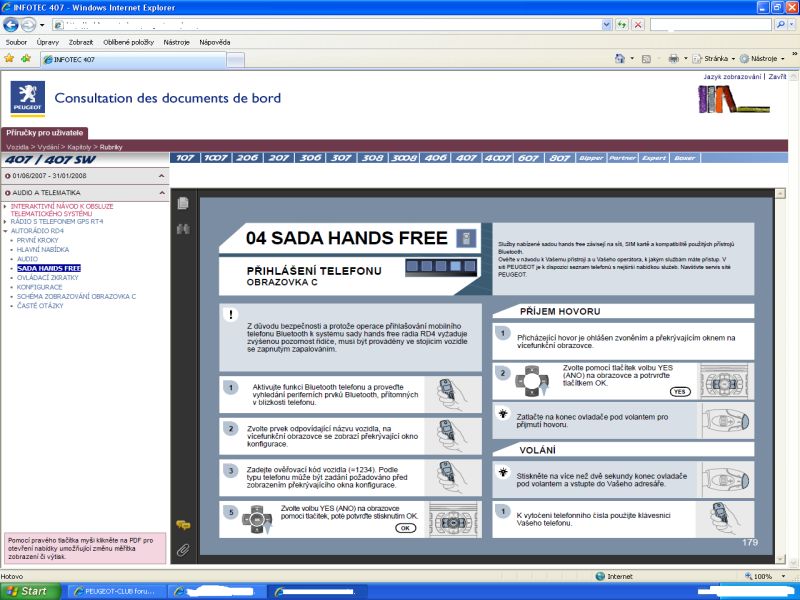Open the Oblíbené položky menu

pyautogui.click(x=128, y=42)
